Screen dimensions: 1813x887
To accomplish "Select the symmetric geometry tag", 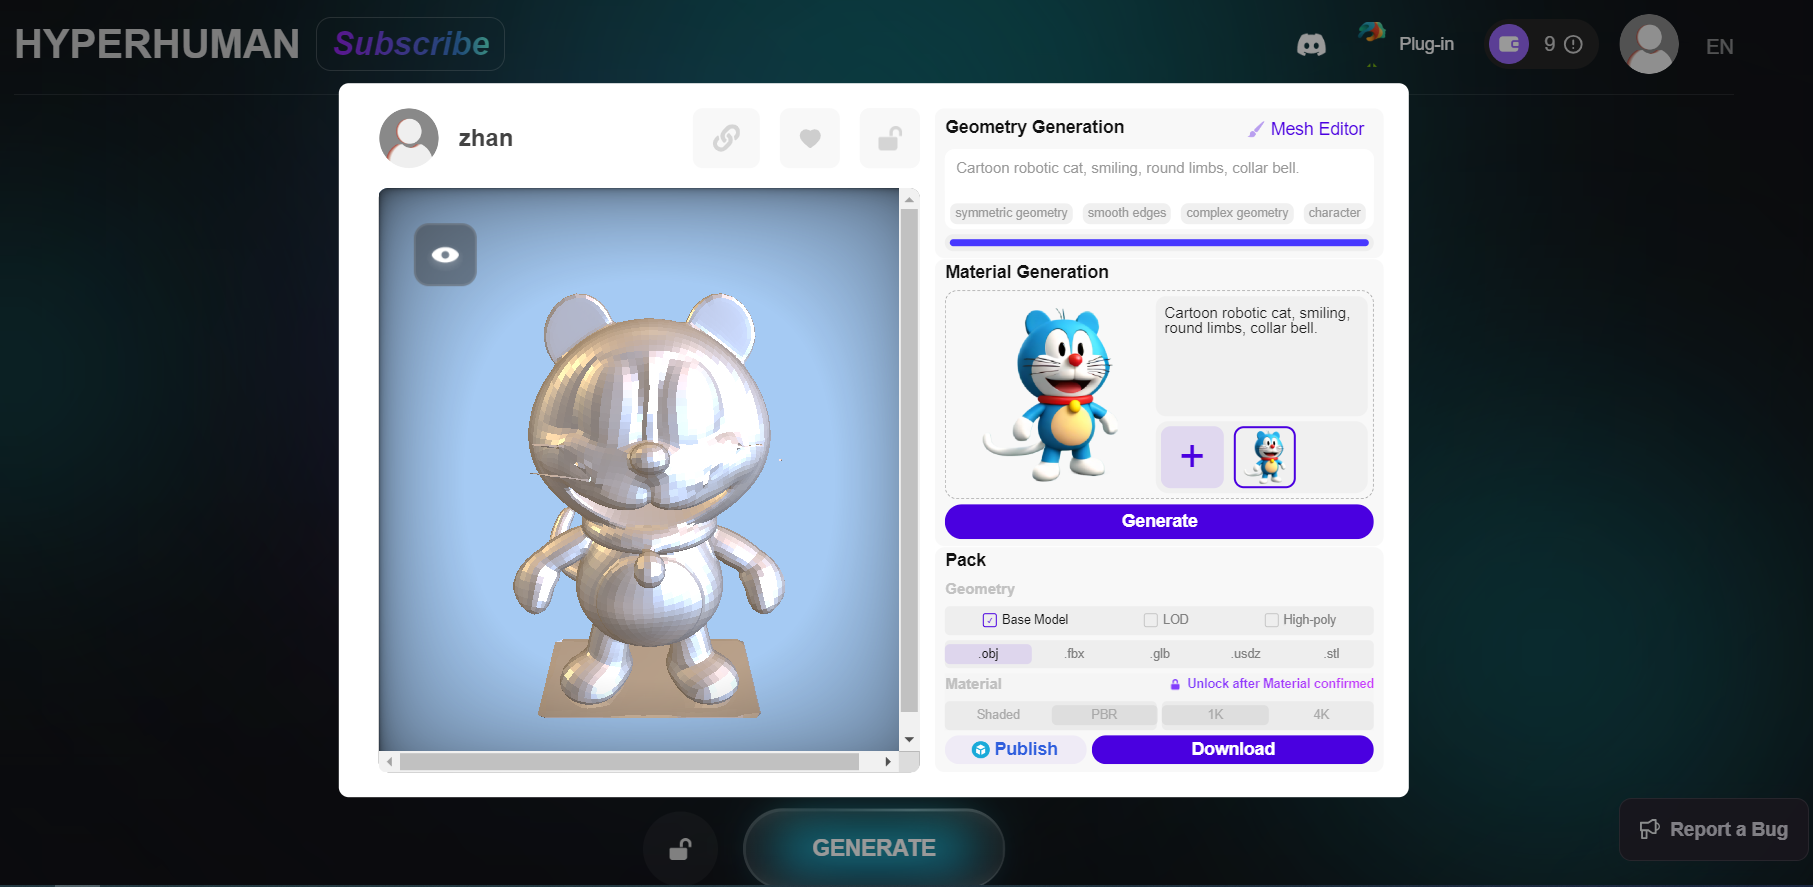I will (1011, 213).
